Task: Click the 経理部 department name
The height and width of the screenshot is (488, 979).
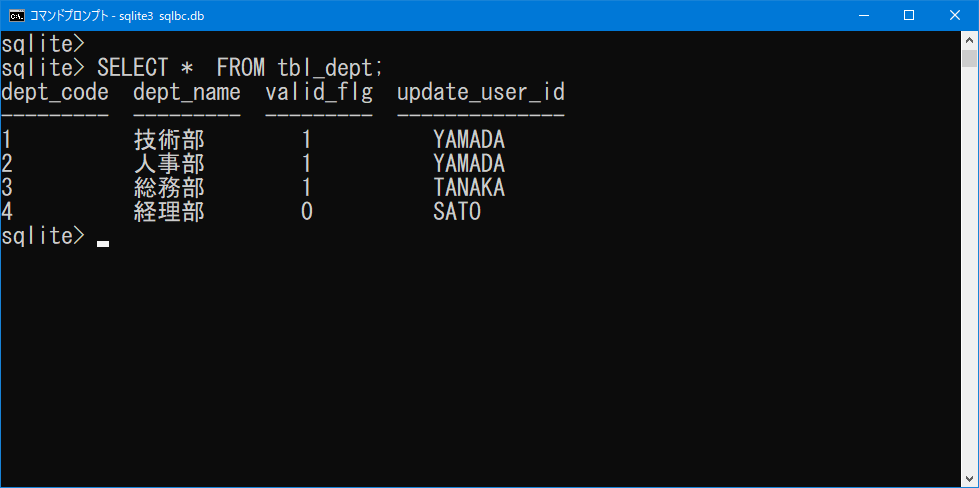Action: pos(169,212)
